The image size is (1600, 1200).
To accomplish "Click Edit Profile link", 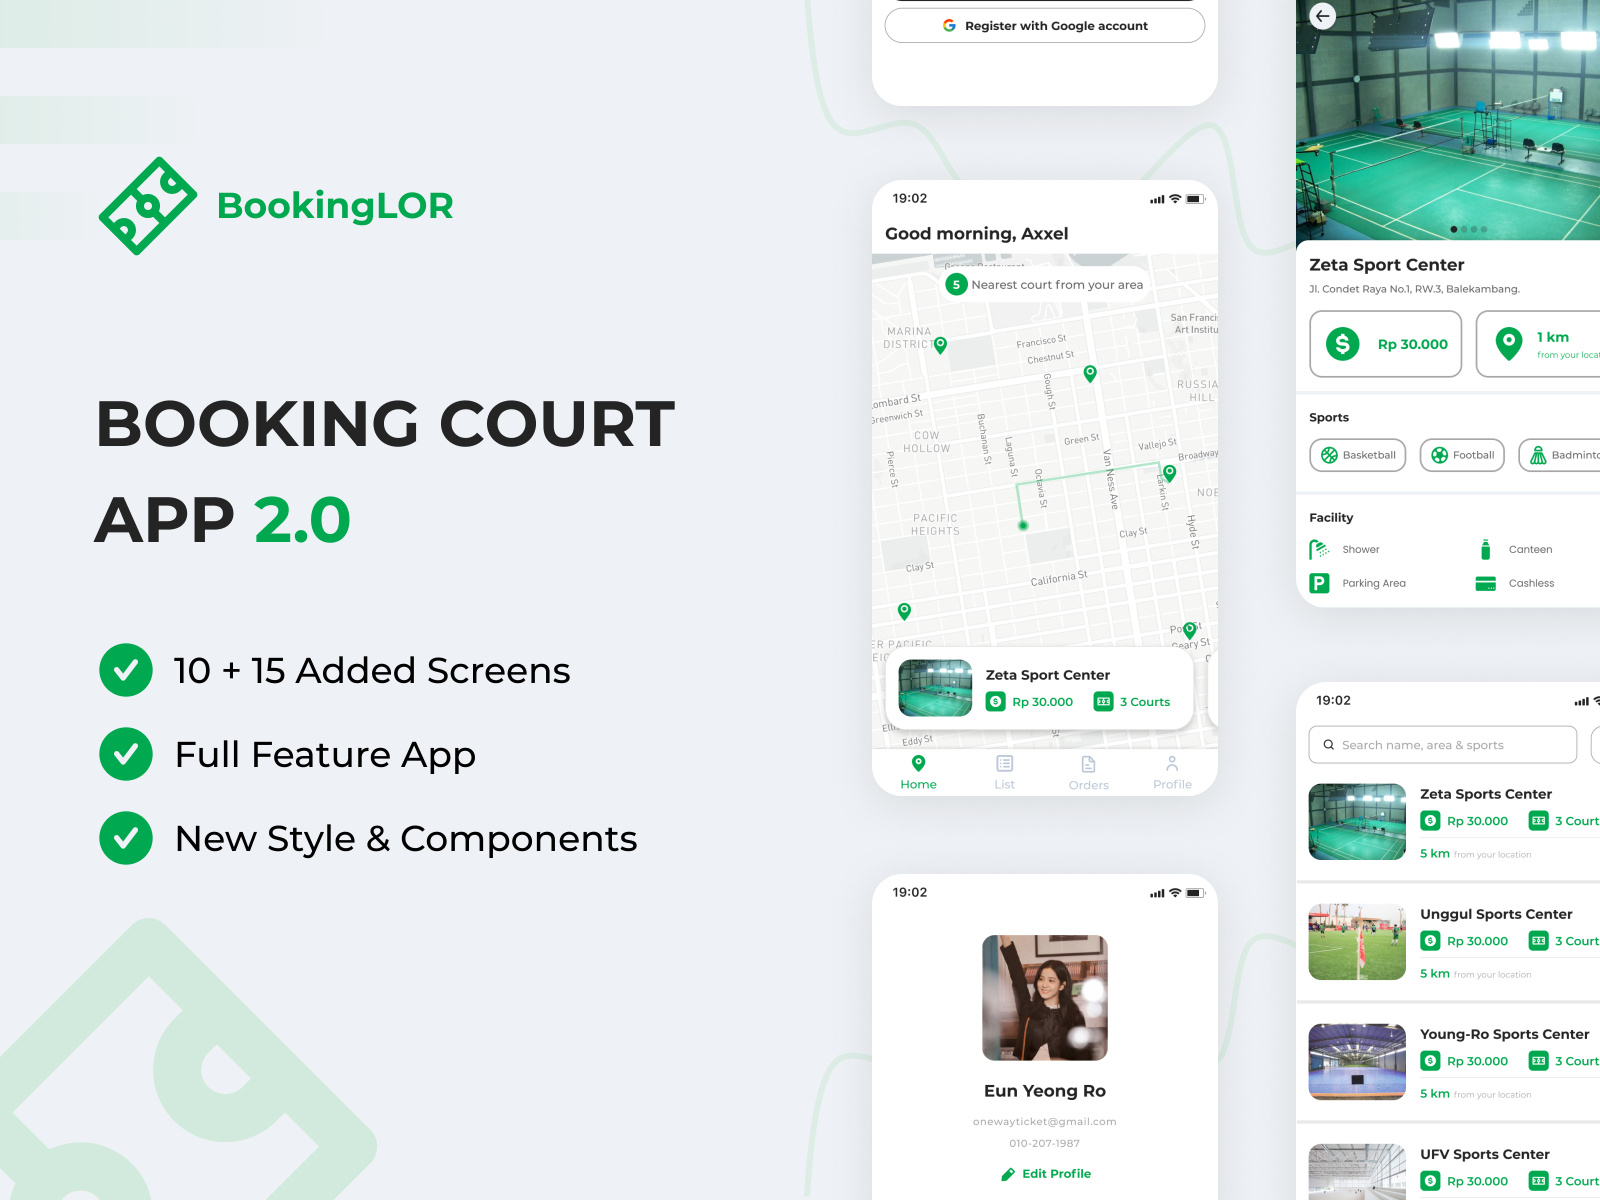I will coord(1046,1174).
